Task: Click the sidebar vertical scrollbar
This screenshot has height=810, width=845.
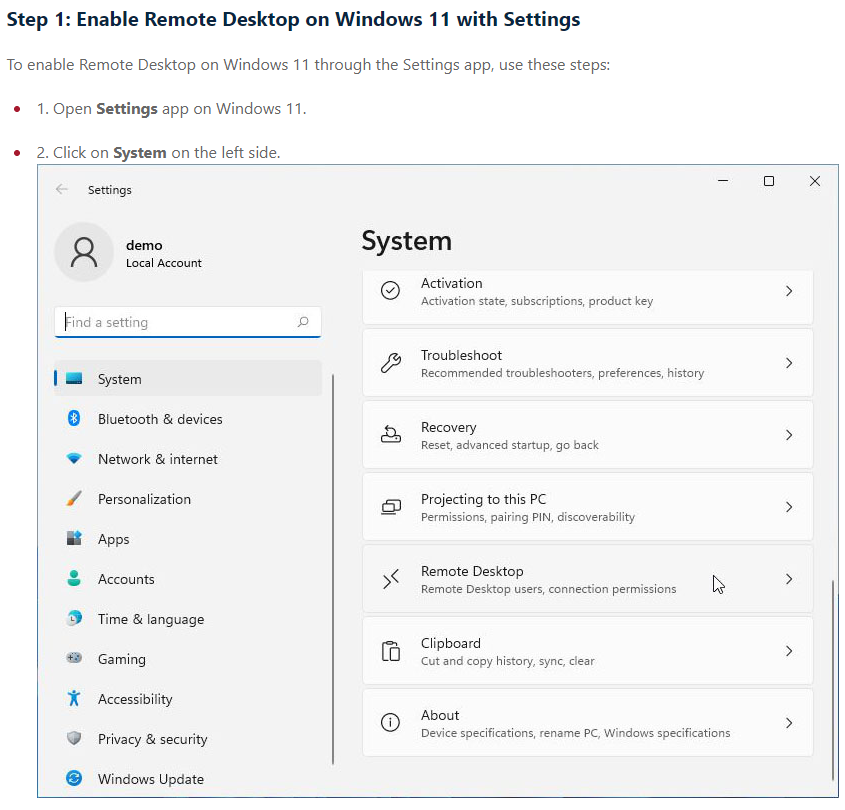Action: [x=333, y=569]
